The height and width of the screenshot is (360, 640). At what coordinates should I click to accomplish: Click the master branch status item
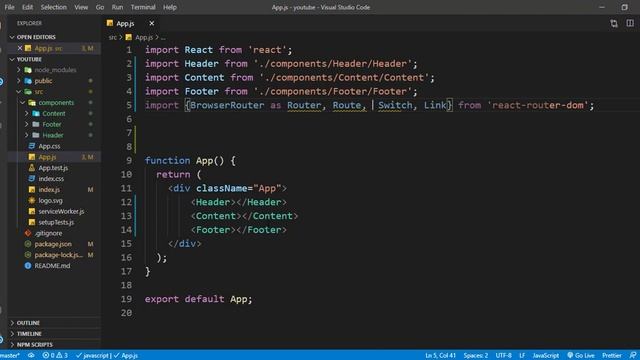[x=10, y=356]
